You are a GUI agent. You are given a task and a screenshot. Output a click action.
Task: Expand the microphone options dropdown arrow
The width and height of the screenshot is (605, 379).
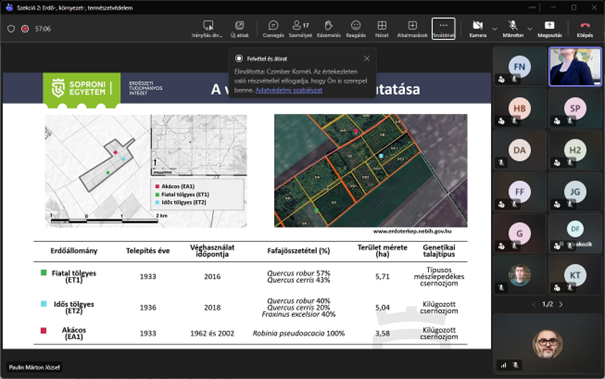530,29
